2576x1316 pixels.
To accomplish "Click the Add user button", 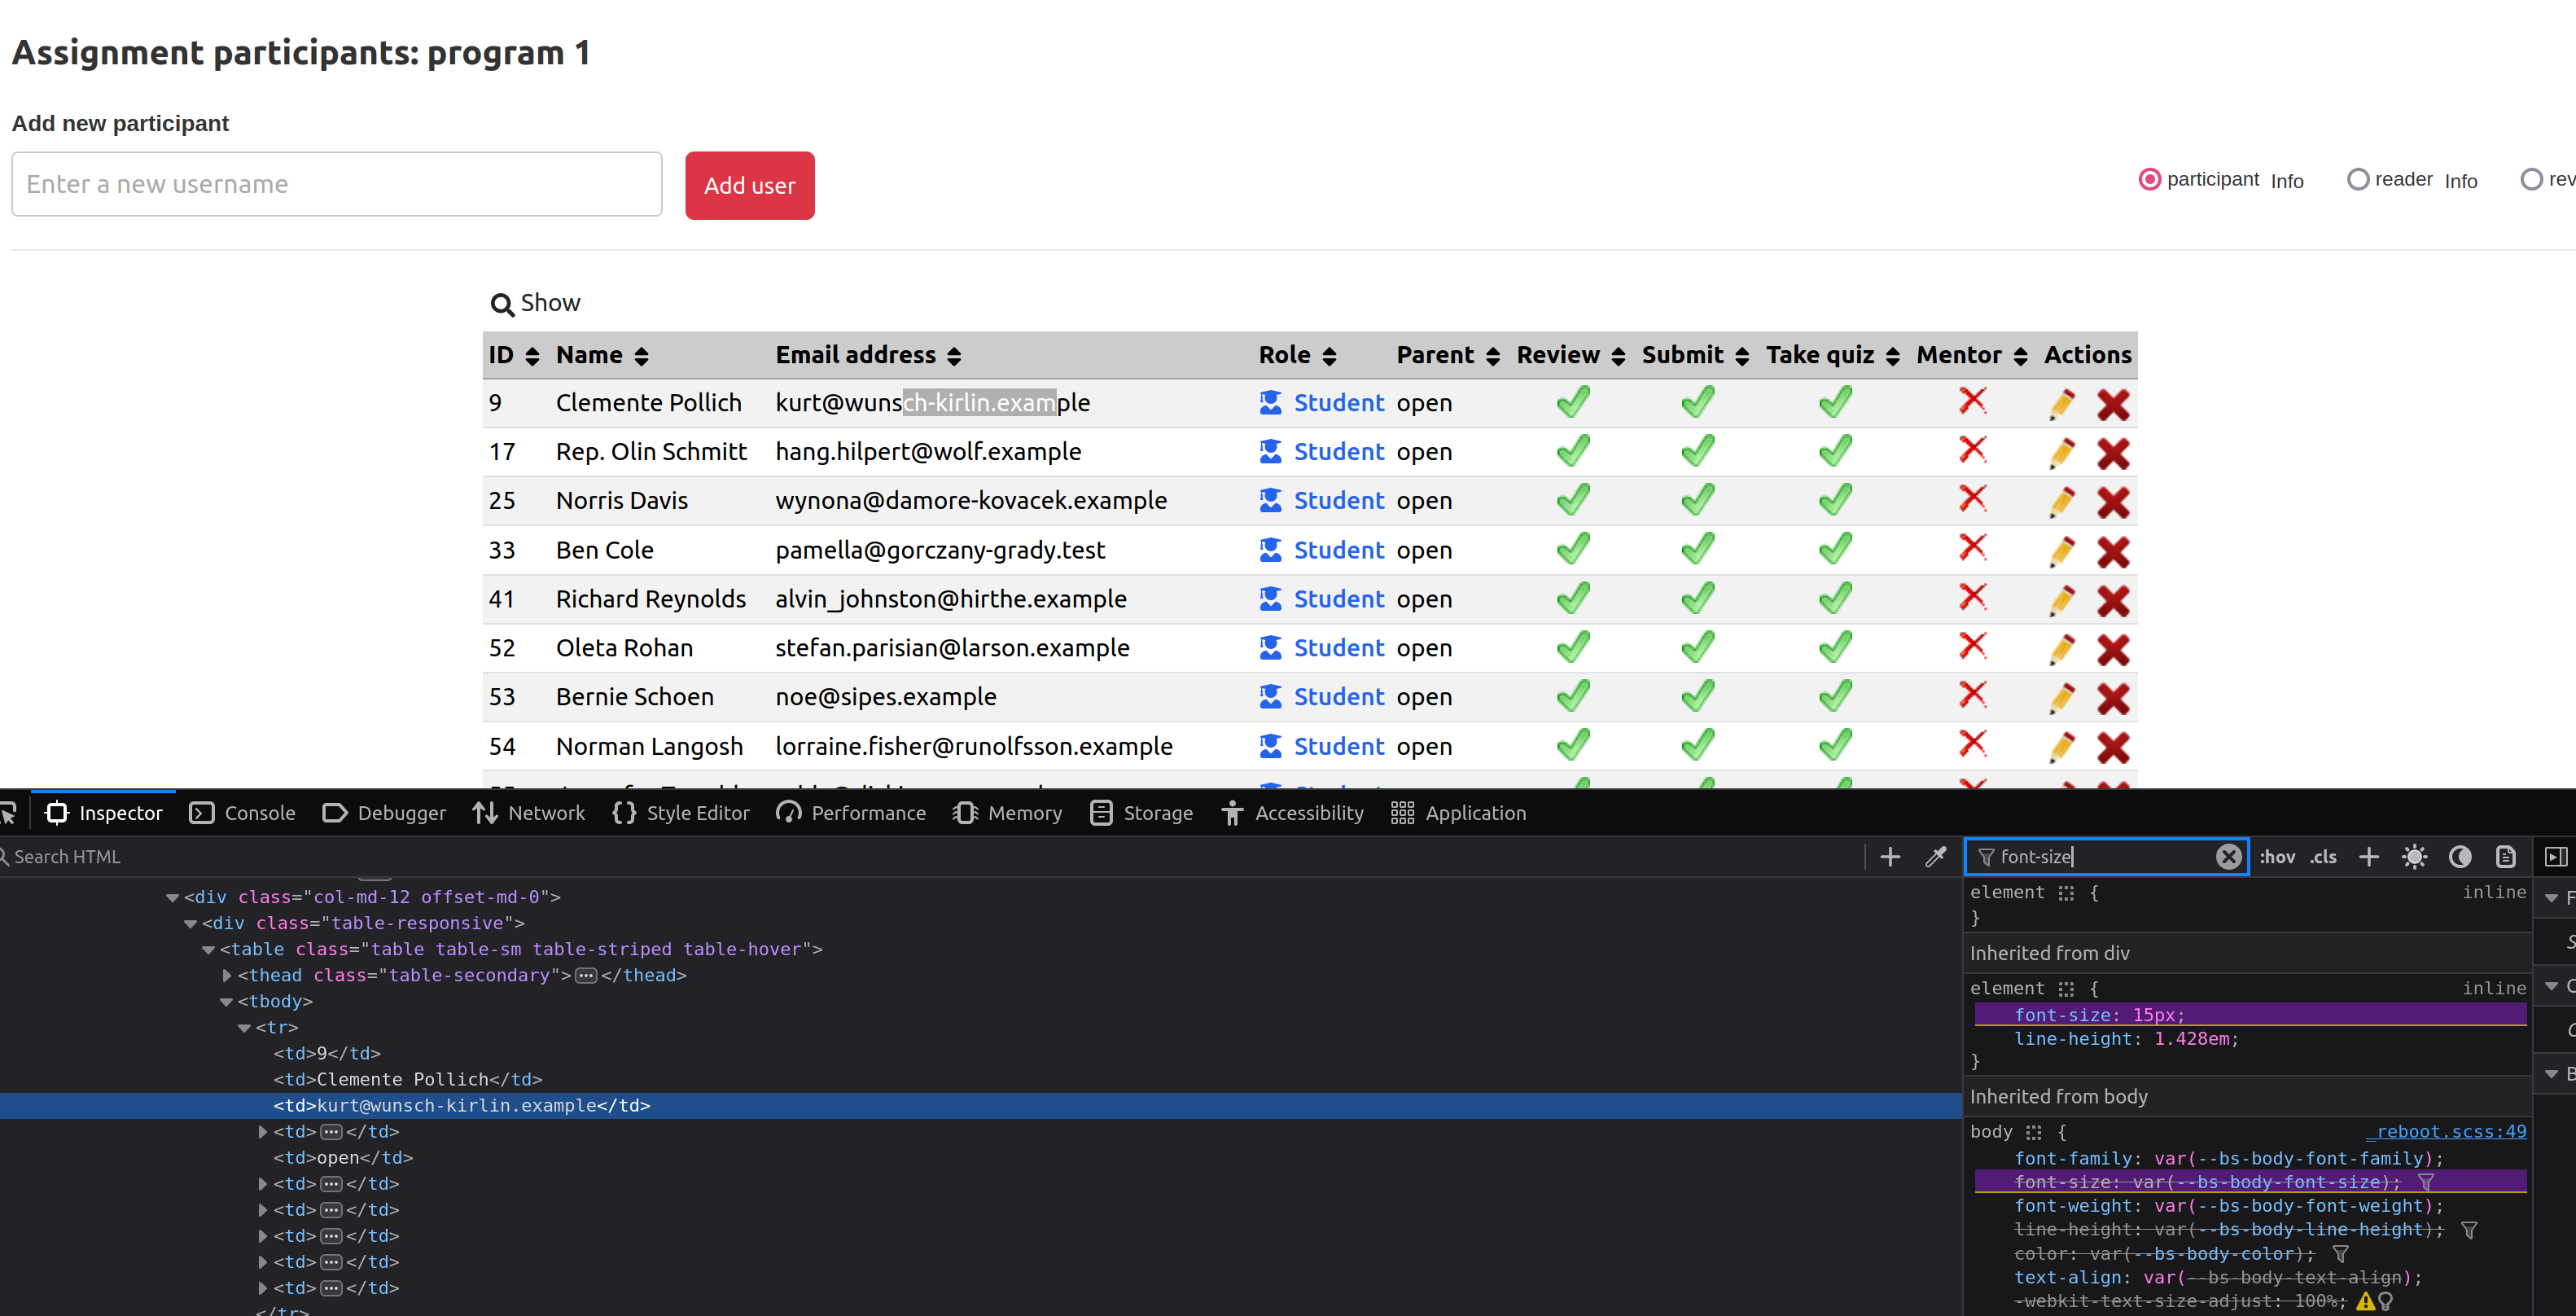I will tap(749, 186).
